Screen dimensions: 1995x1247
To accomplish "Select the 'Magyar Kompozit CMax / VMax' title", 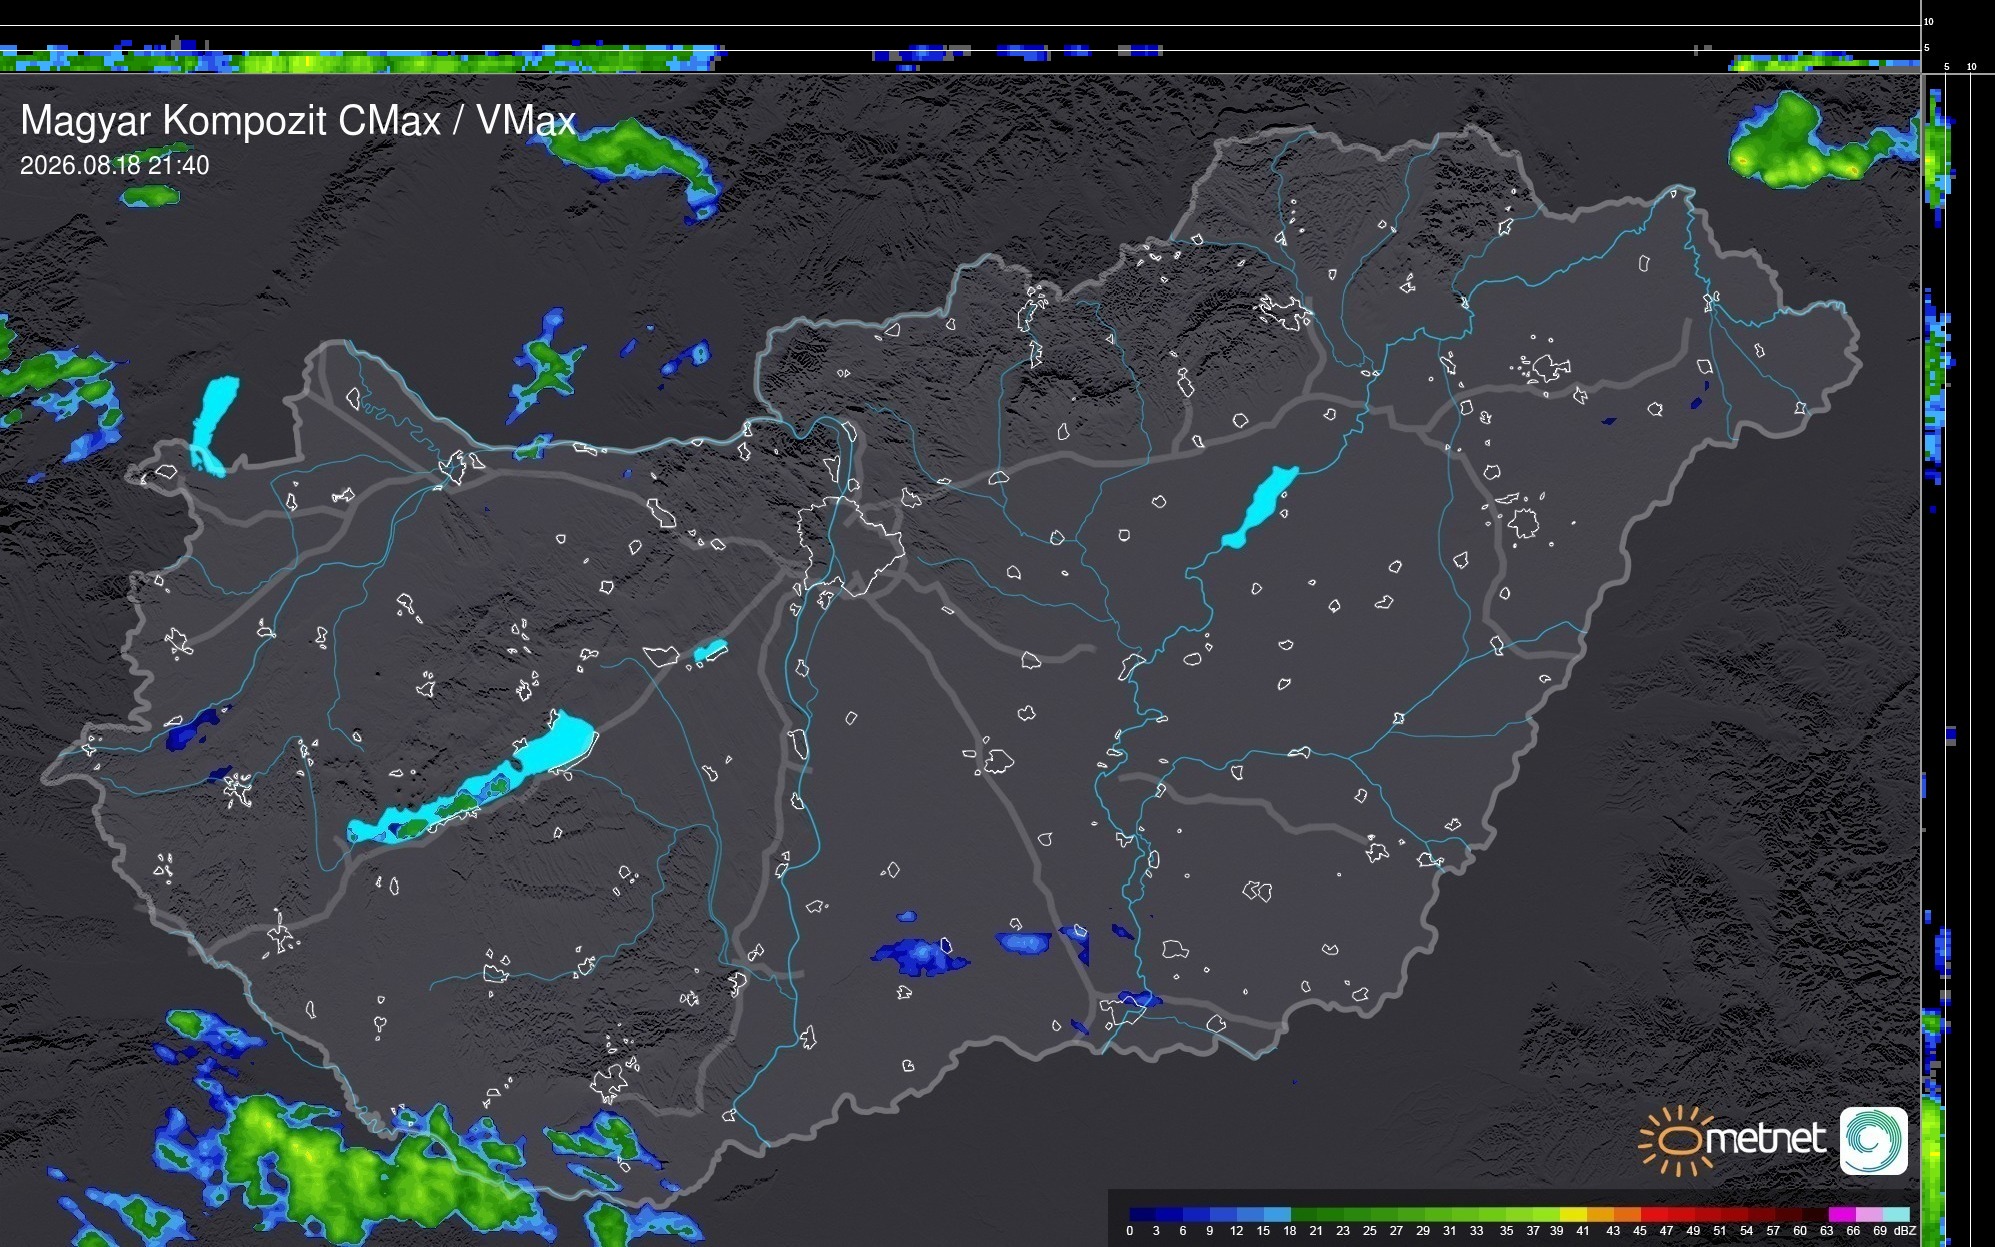I will 298,121.
